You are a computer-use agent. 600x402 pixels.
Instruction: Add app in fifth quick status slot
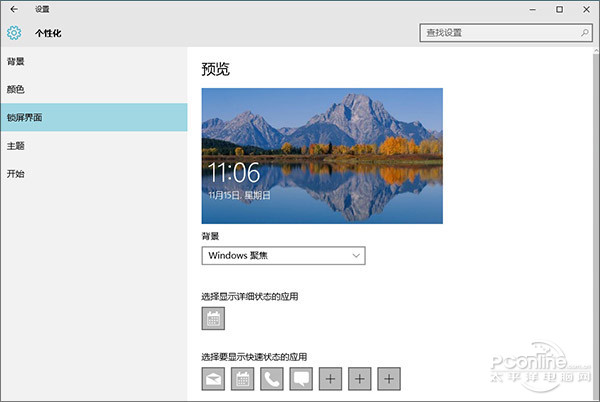pos(331,379)
